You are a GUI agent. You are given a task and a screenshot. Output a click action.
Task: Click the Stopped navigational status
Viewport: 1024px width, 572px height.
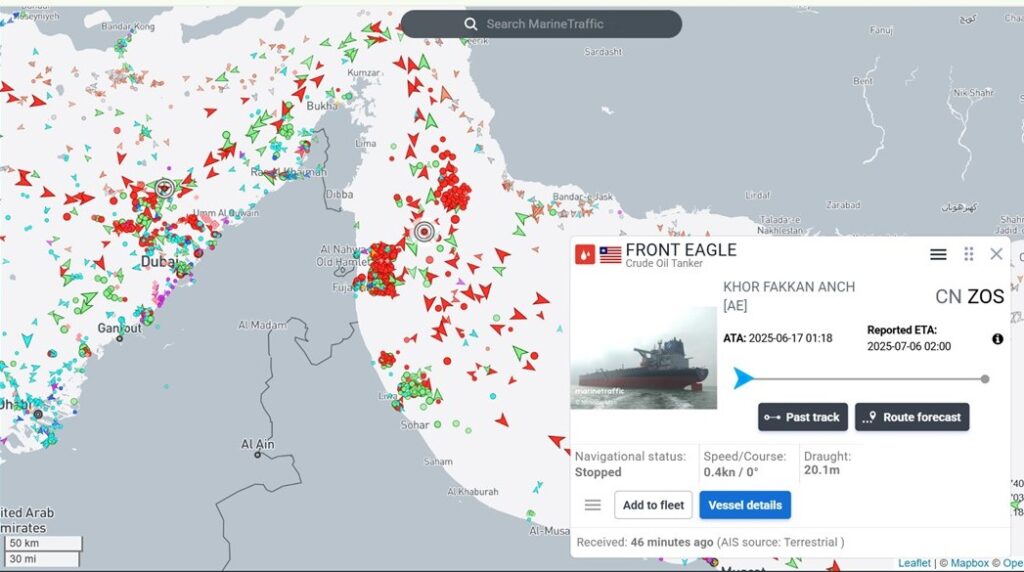coord(598,472)
